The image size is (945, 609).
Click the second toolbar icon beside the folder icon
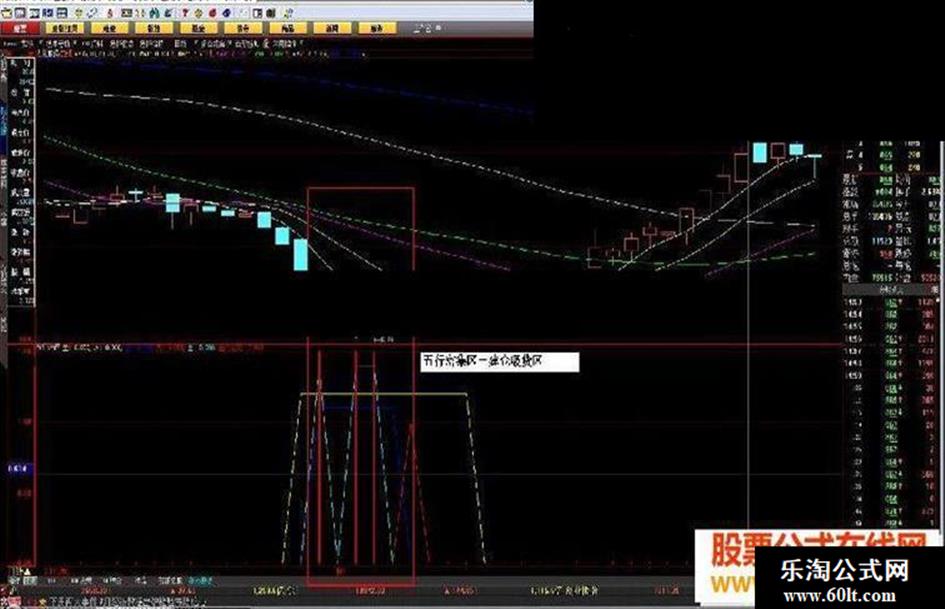point(20,13)
